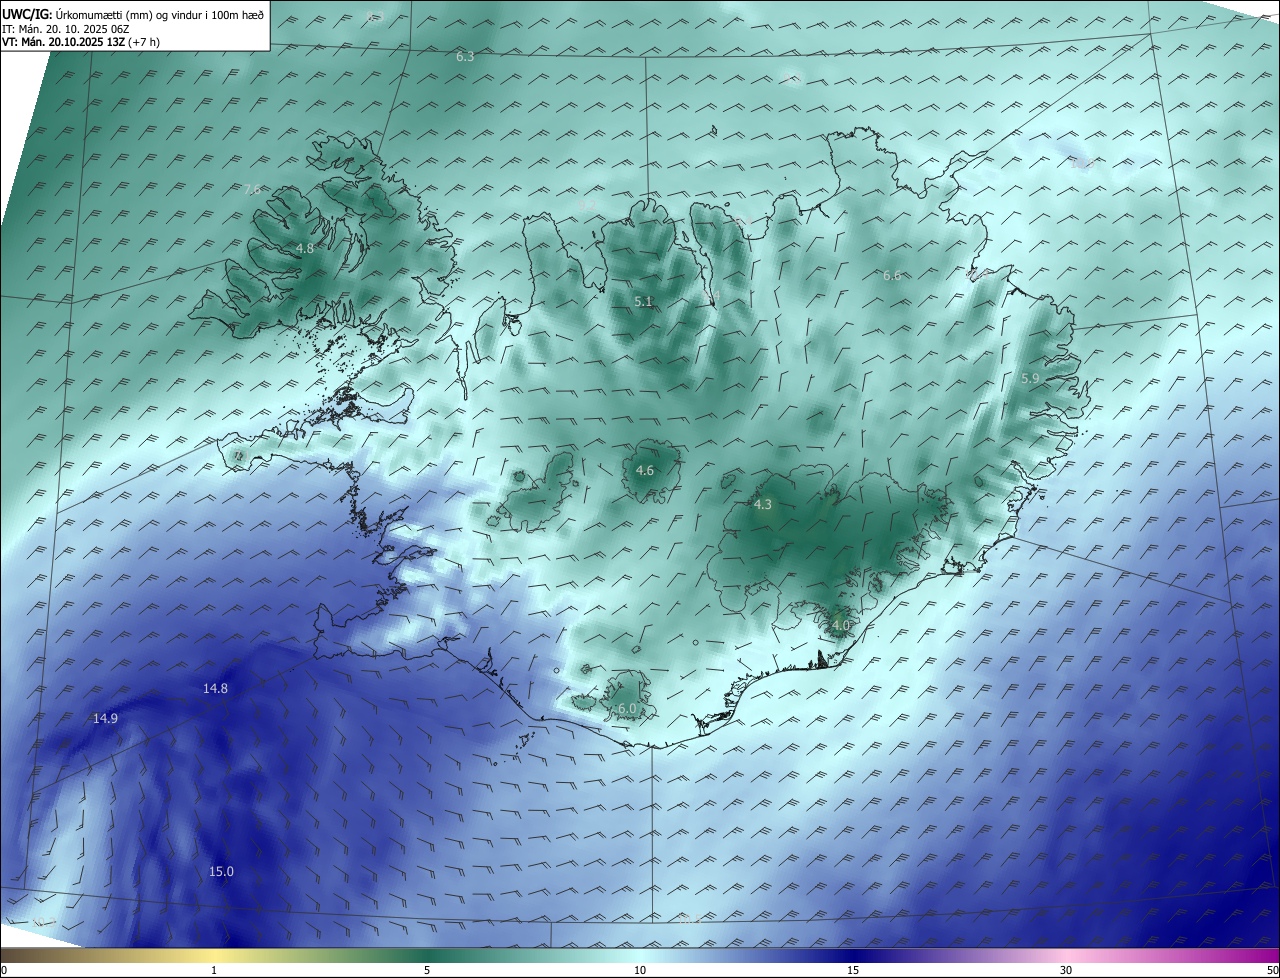Viewport: 1280px width, 978px height.
Task: Click the "VT: Mán. 20.10.2025 13Z (+7 h)" line
Action: [x=81, y=42]
